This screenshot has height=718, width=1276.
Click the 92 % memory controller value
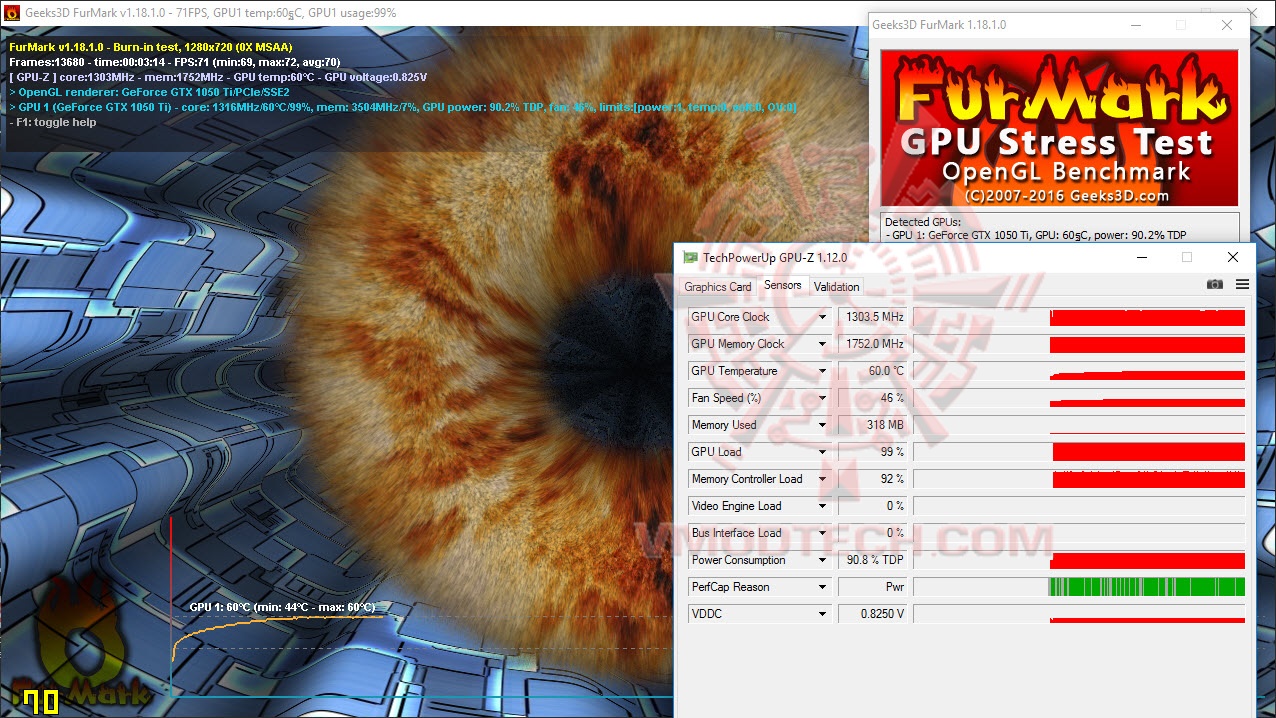[x=873, y=479]
